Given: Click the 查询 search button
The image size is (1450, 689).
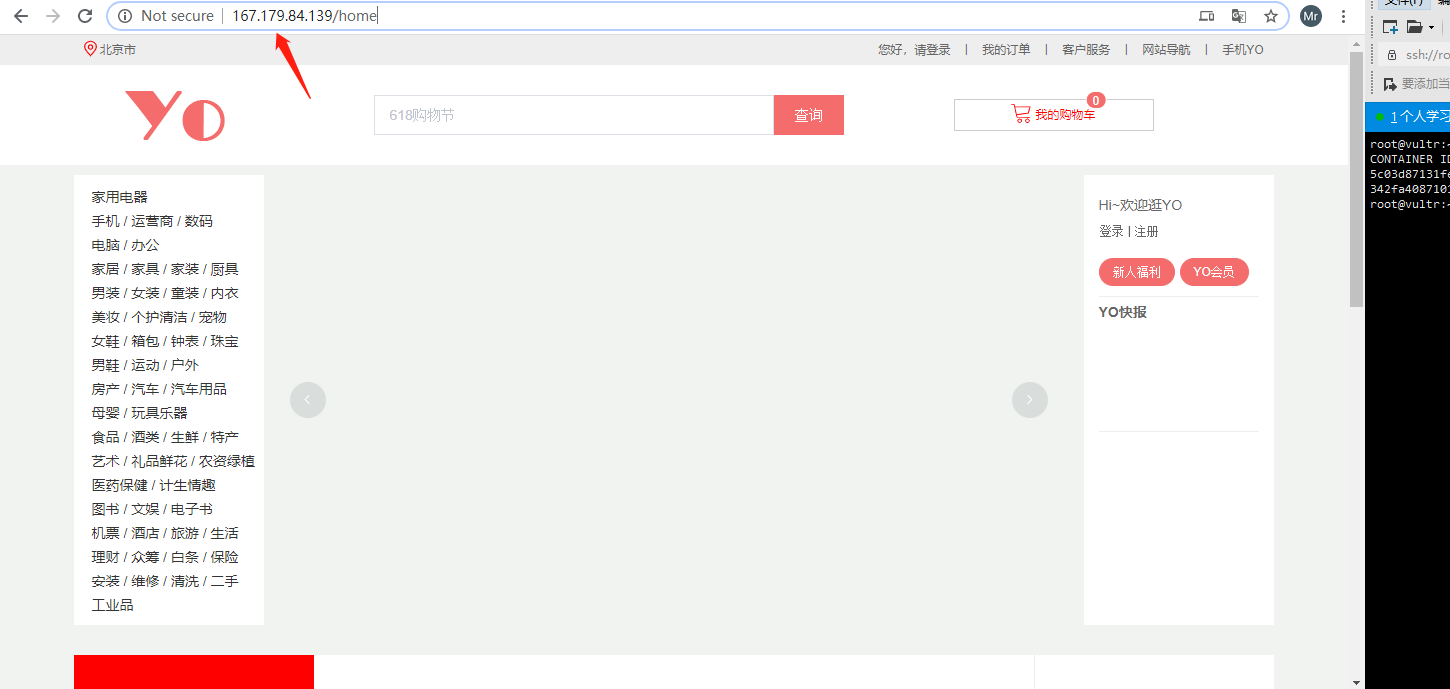Looking at the screenshot, I should tap(809, 115).
